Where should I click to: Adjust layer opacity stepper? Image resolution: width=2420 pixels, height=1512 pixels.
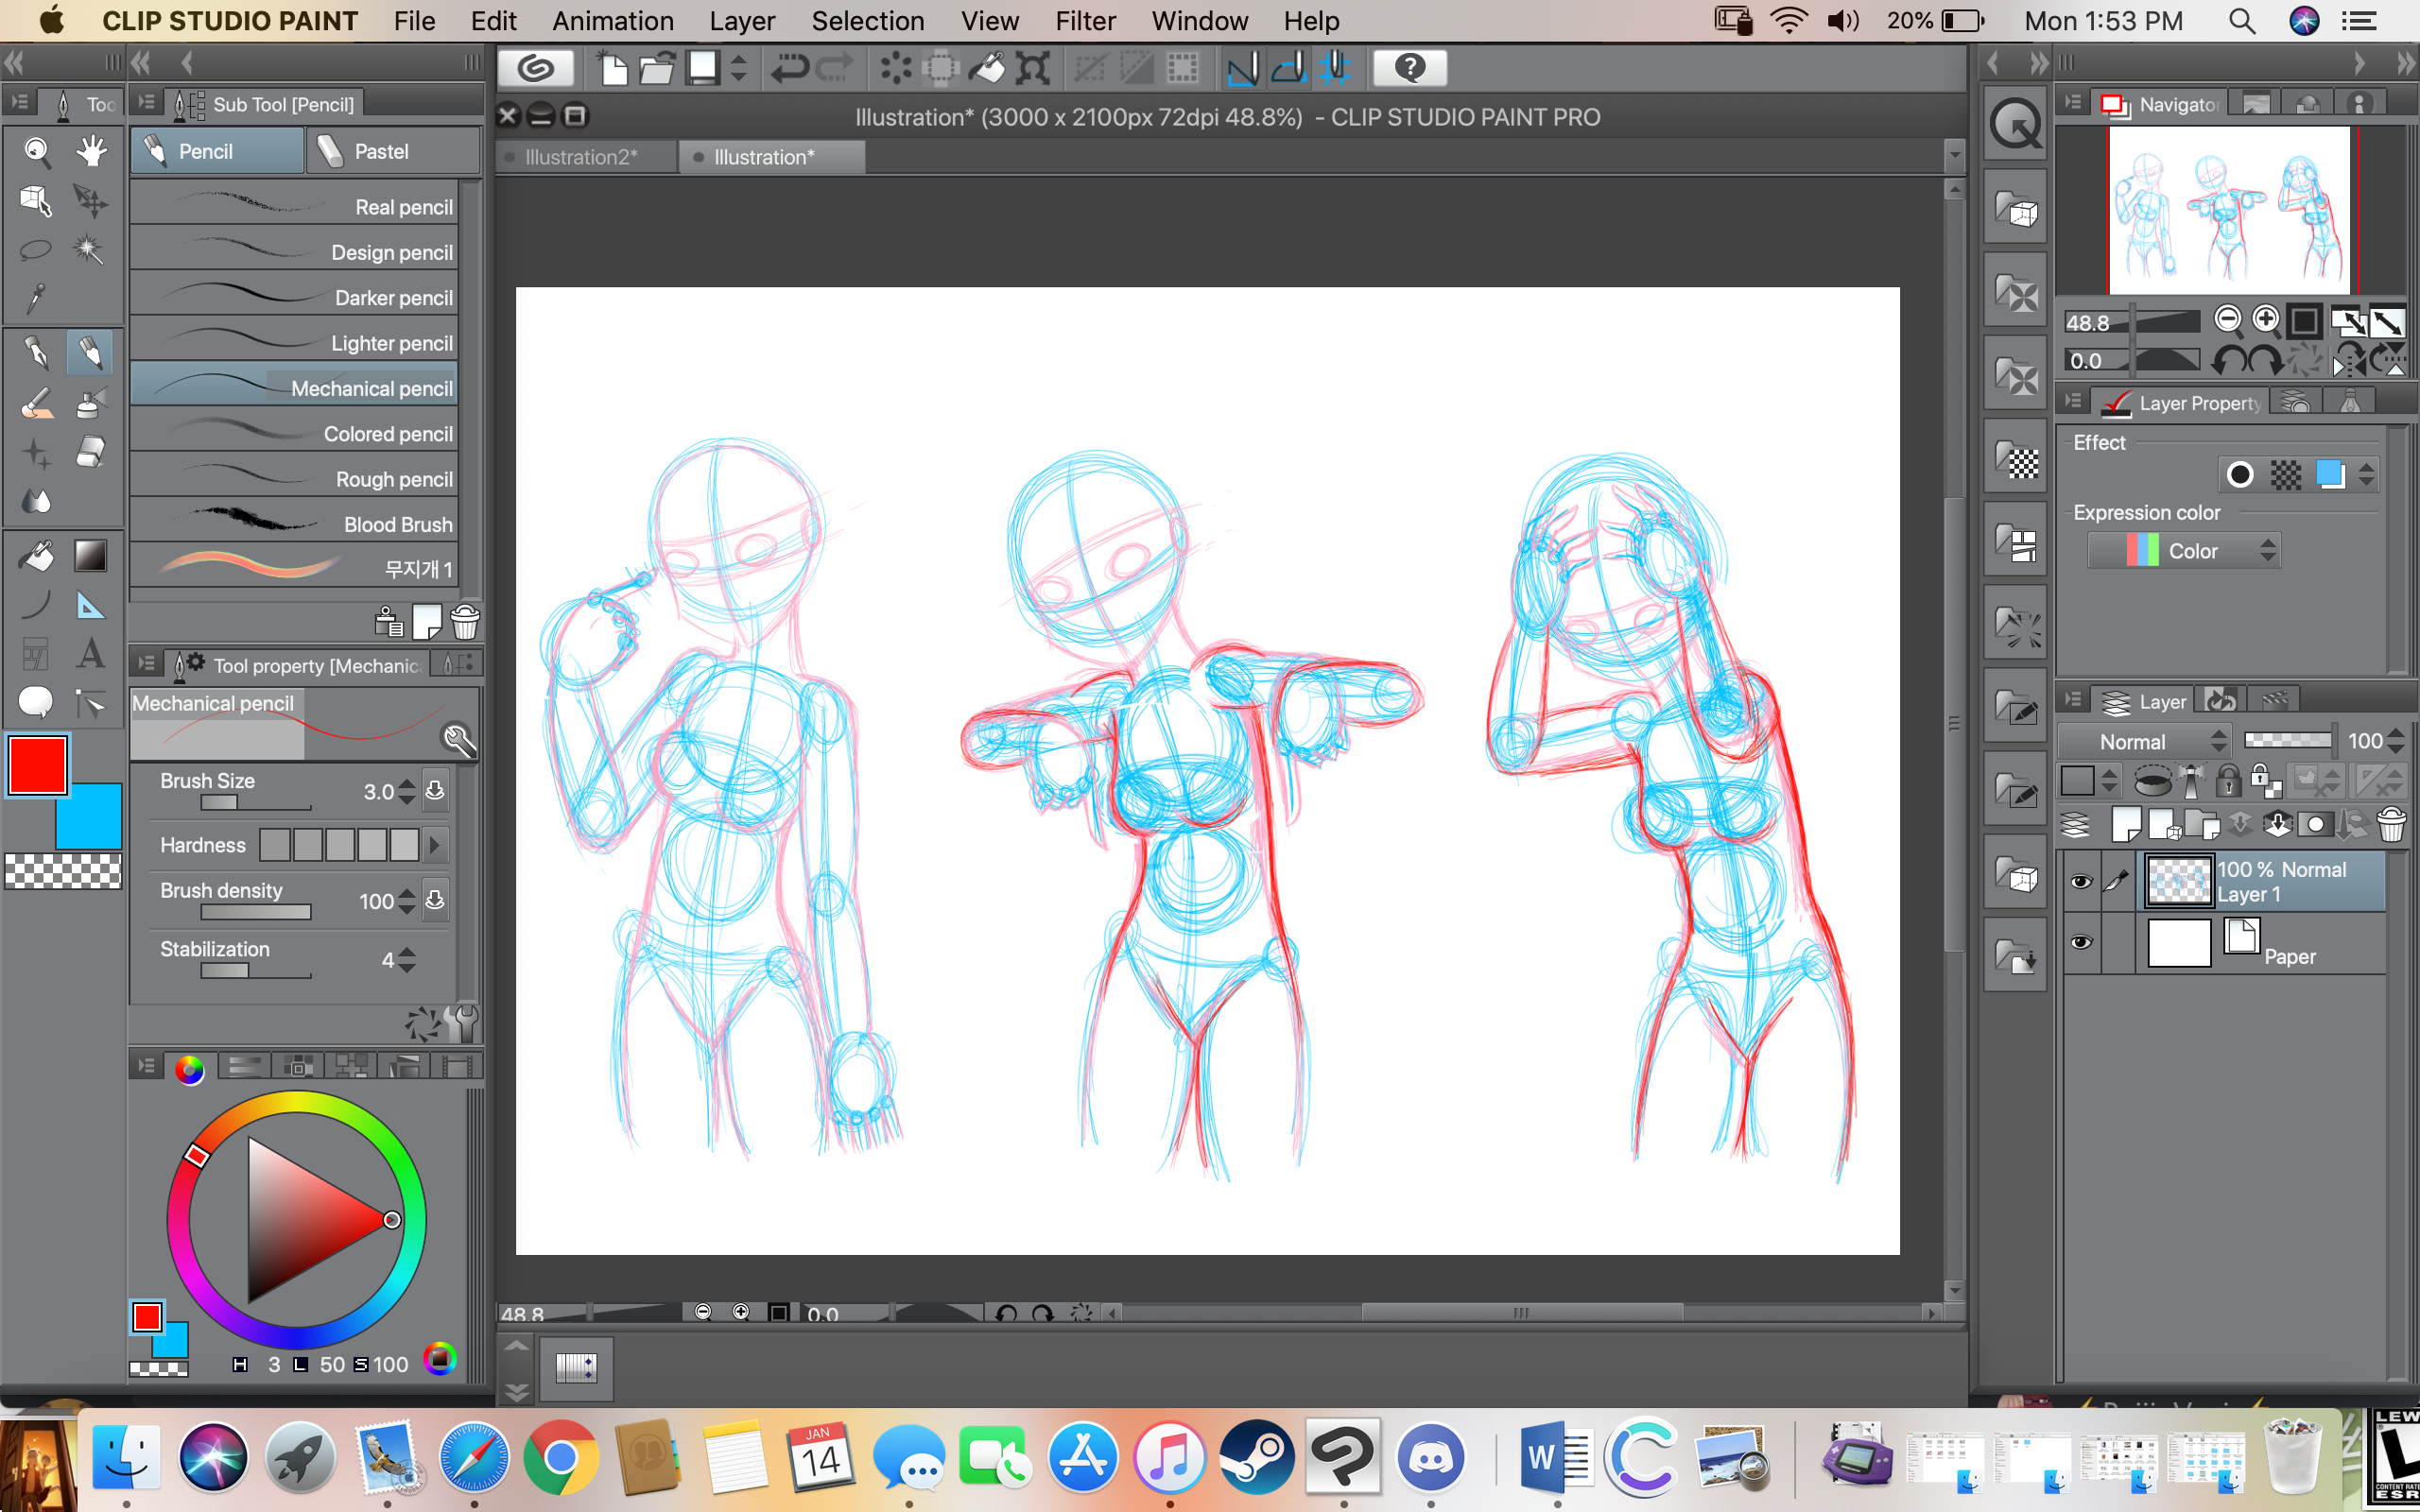pyautogui.click(x=2396, y=742)
